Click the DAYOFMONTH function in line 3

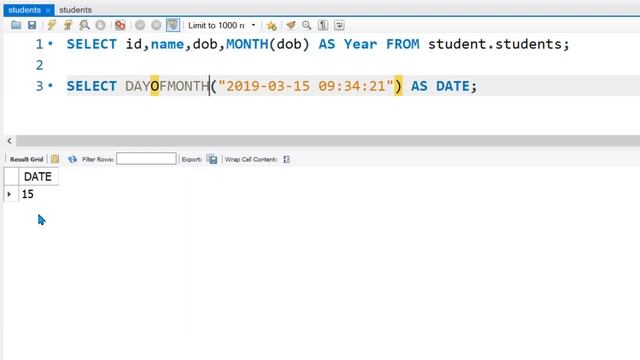coord(167,86)
